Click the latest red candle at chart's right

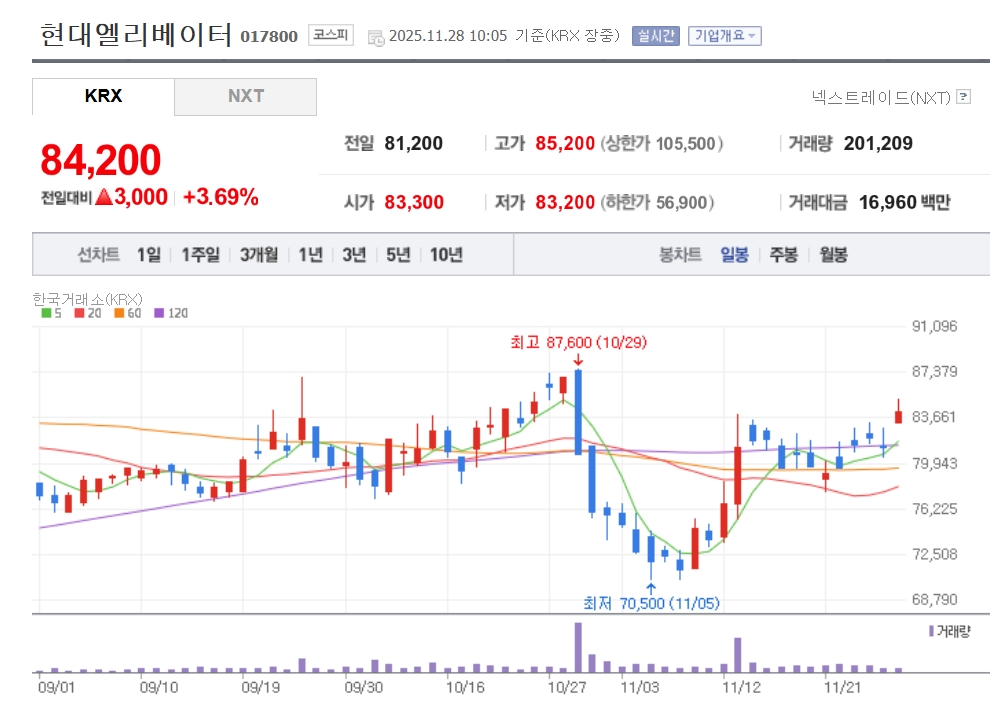click(x=898, y=416)
